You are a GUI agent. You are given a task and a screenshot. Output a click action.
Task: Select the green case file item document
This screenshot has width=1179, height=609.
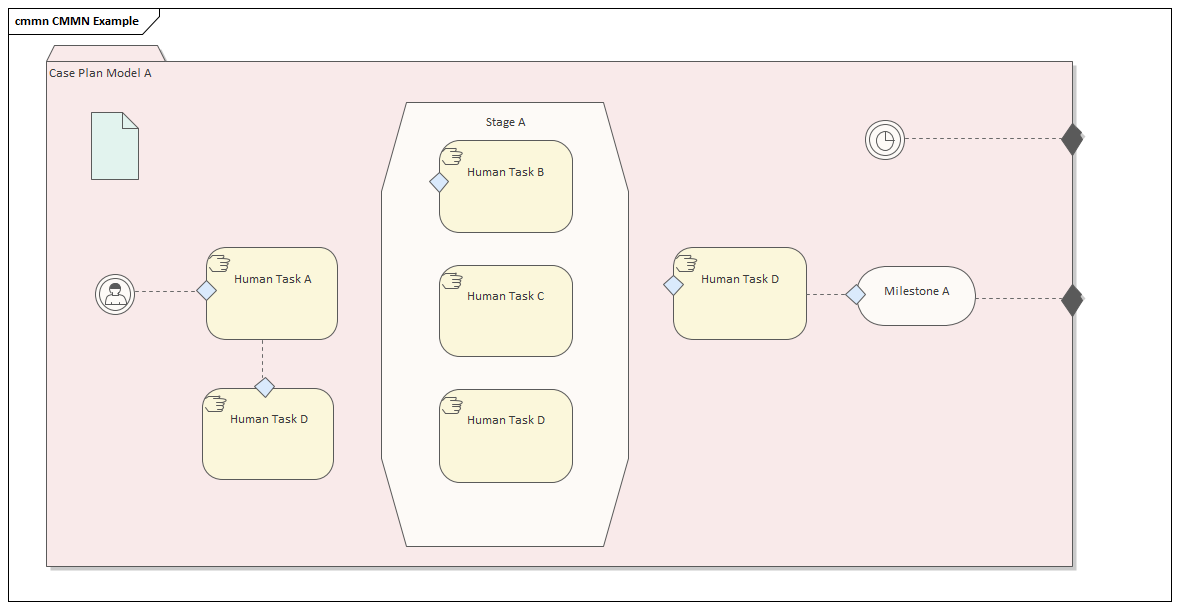[115, 146]
